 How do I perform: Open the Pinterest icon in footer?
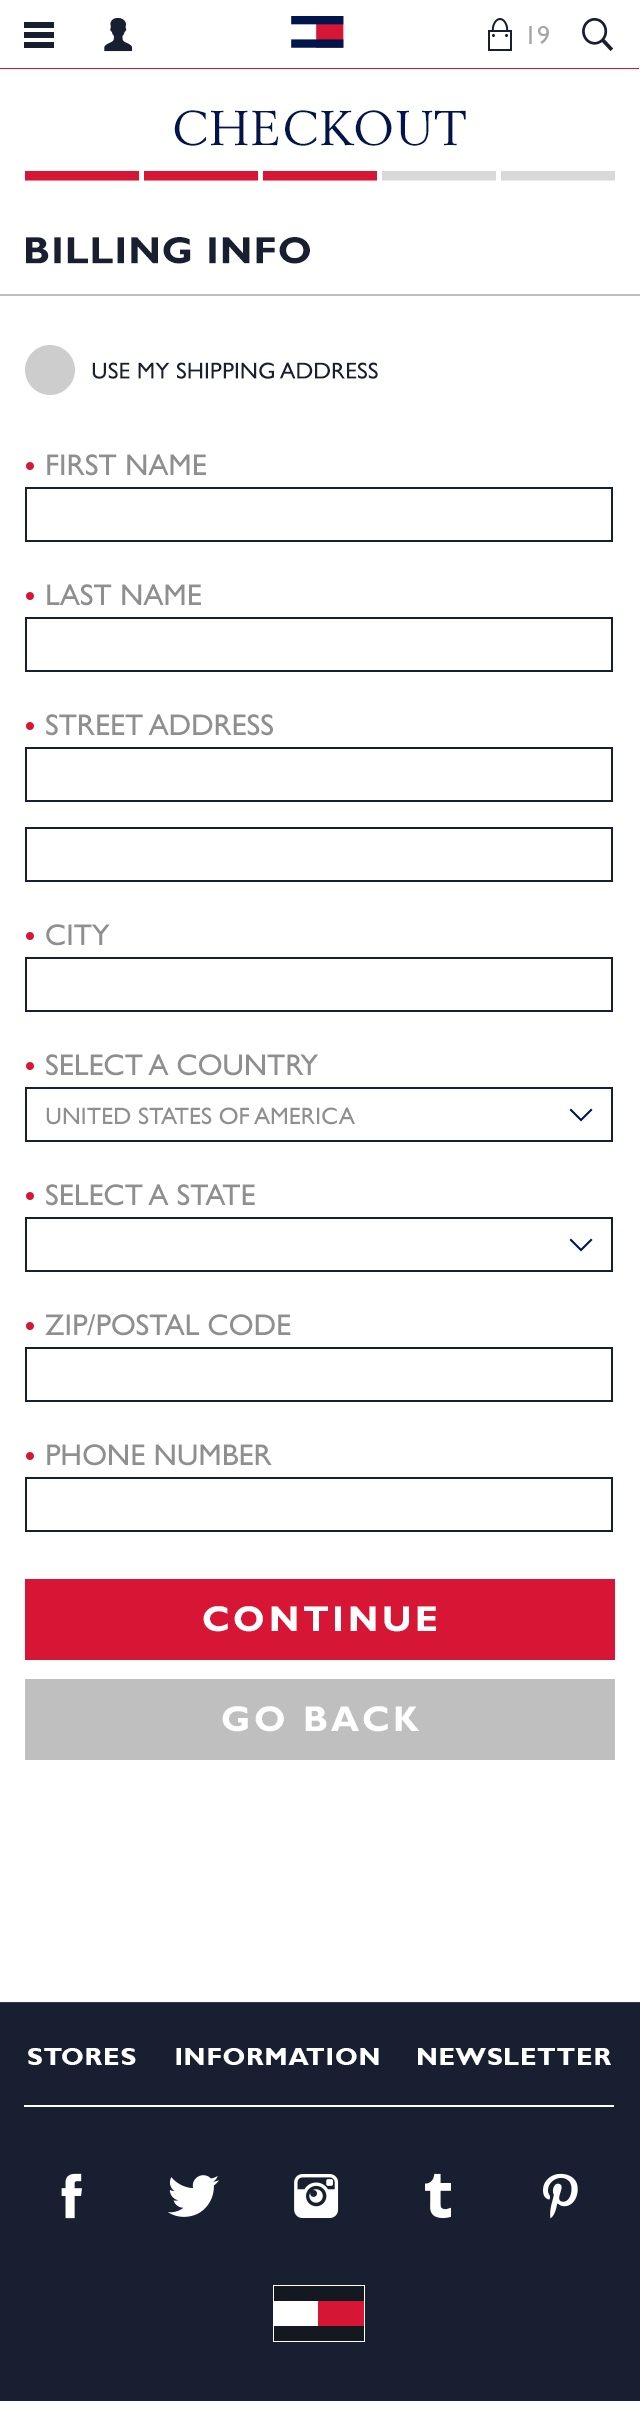[x=560, y=2196]
